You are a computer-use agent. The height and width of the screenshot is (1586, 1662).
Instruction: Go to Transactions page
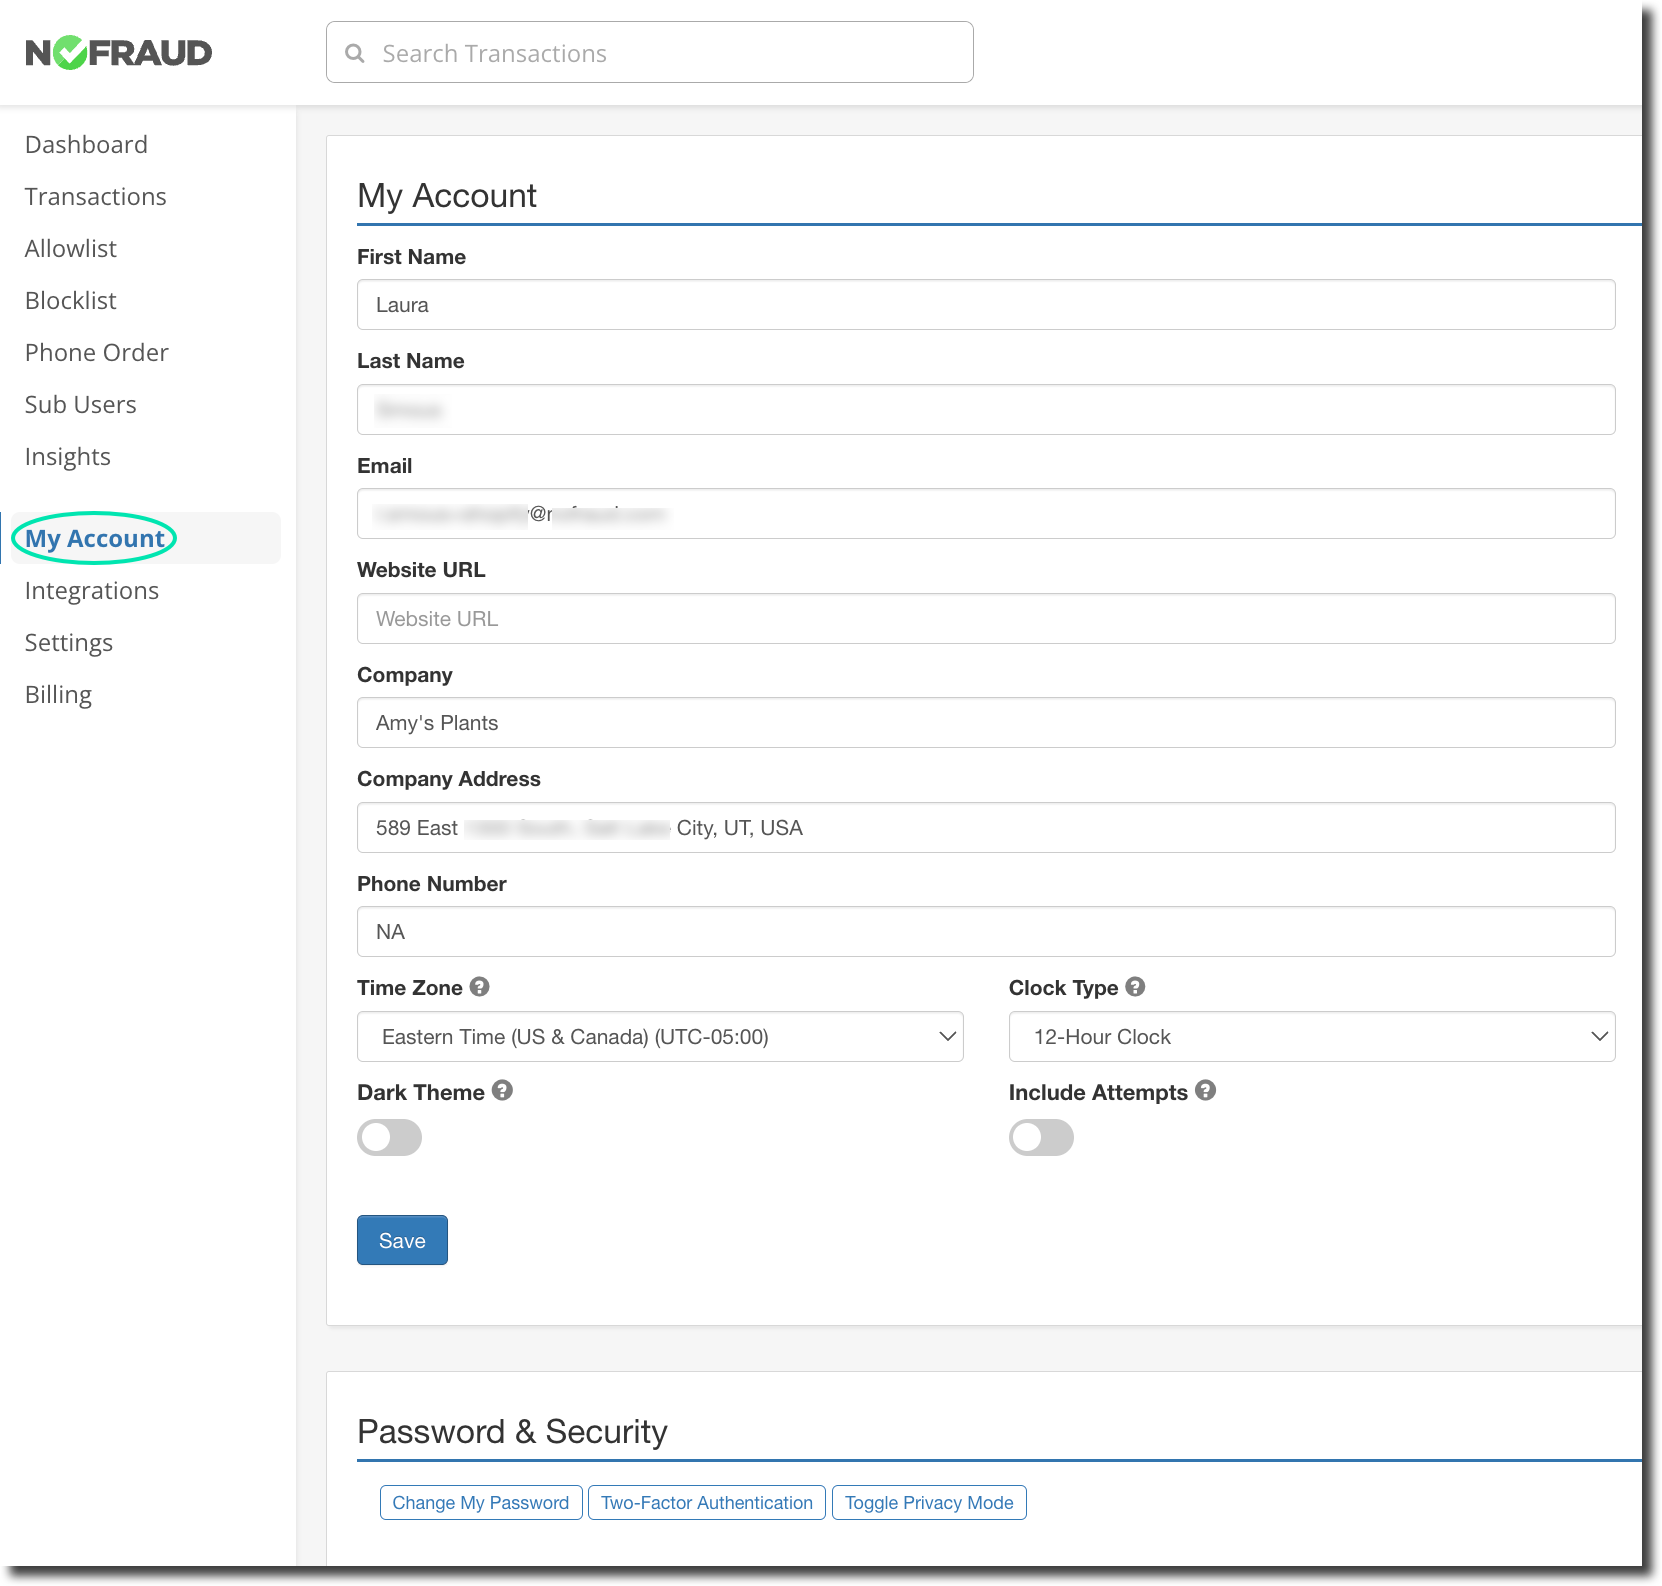[x=96, y=197]
